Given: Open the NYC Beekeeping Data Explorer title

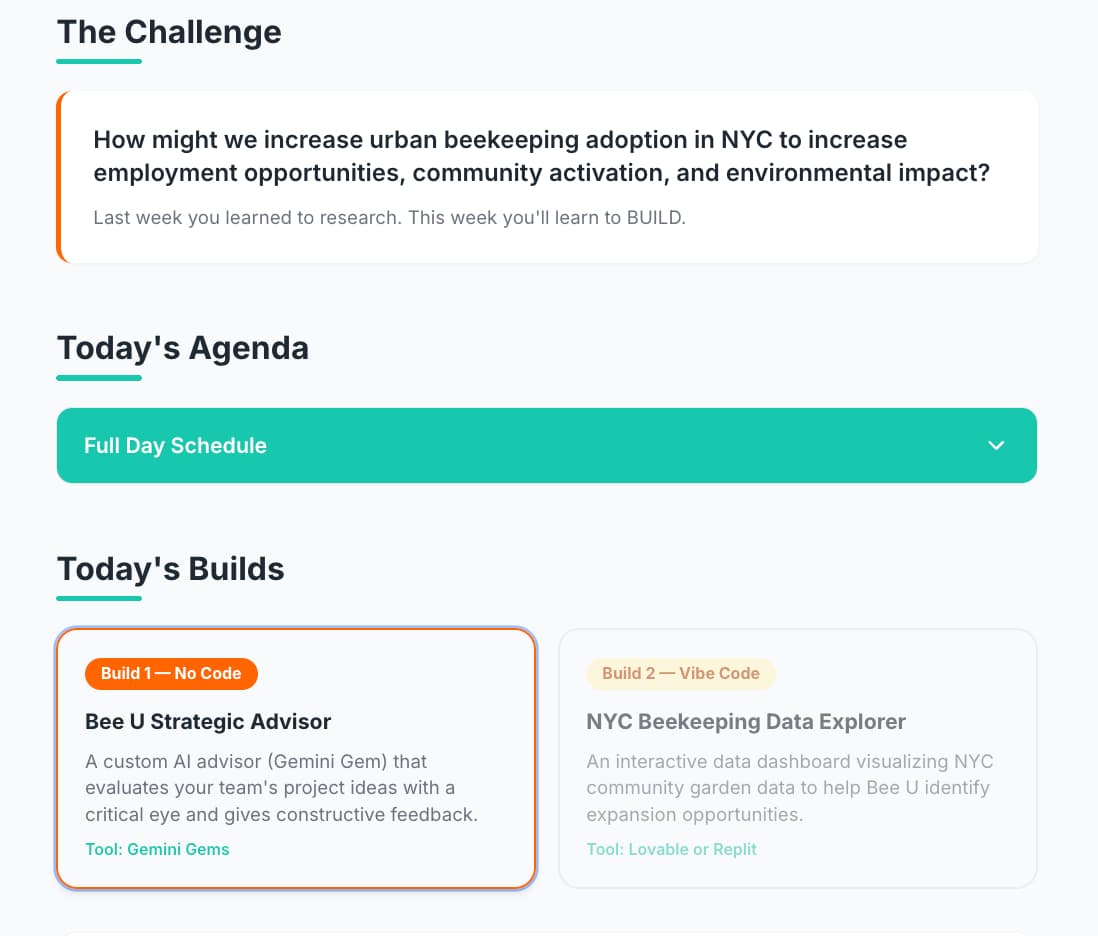Looking at the screenshot, I should (746, 722).
